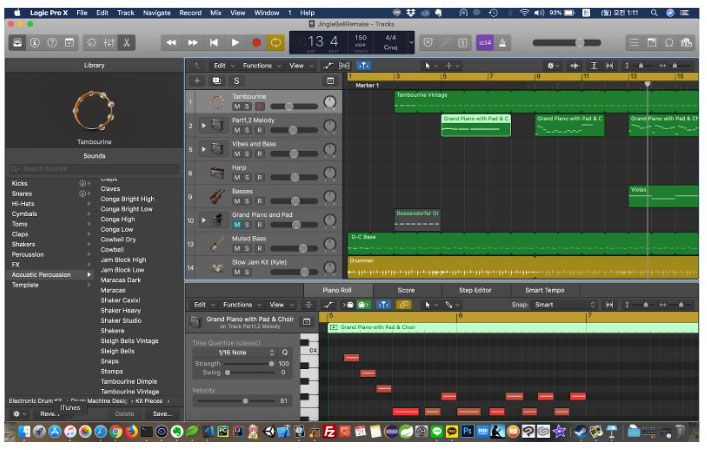The width and height of the screenshot is (707, 450).
Task: Go to beginning with the transport button
Action: coord(214,43)
